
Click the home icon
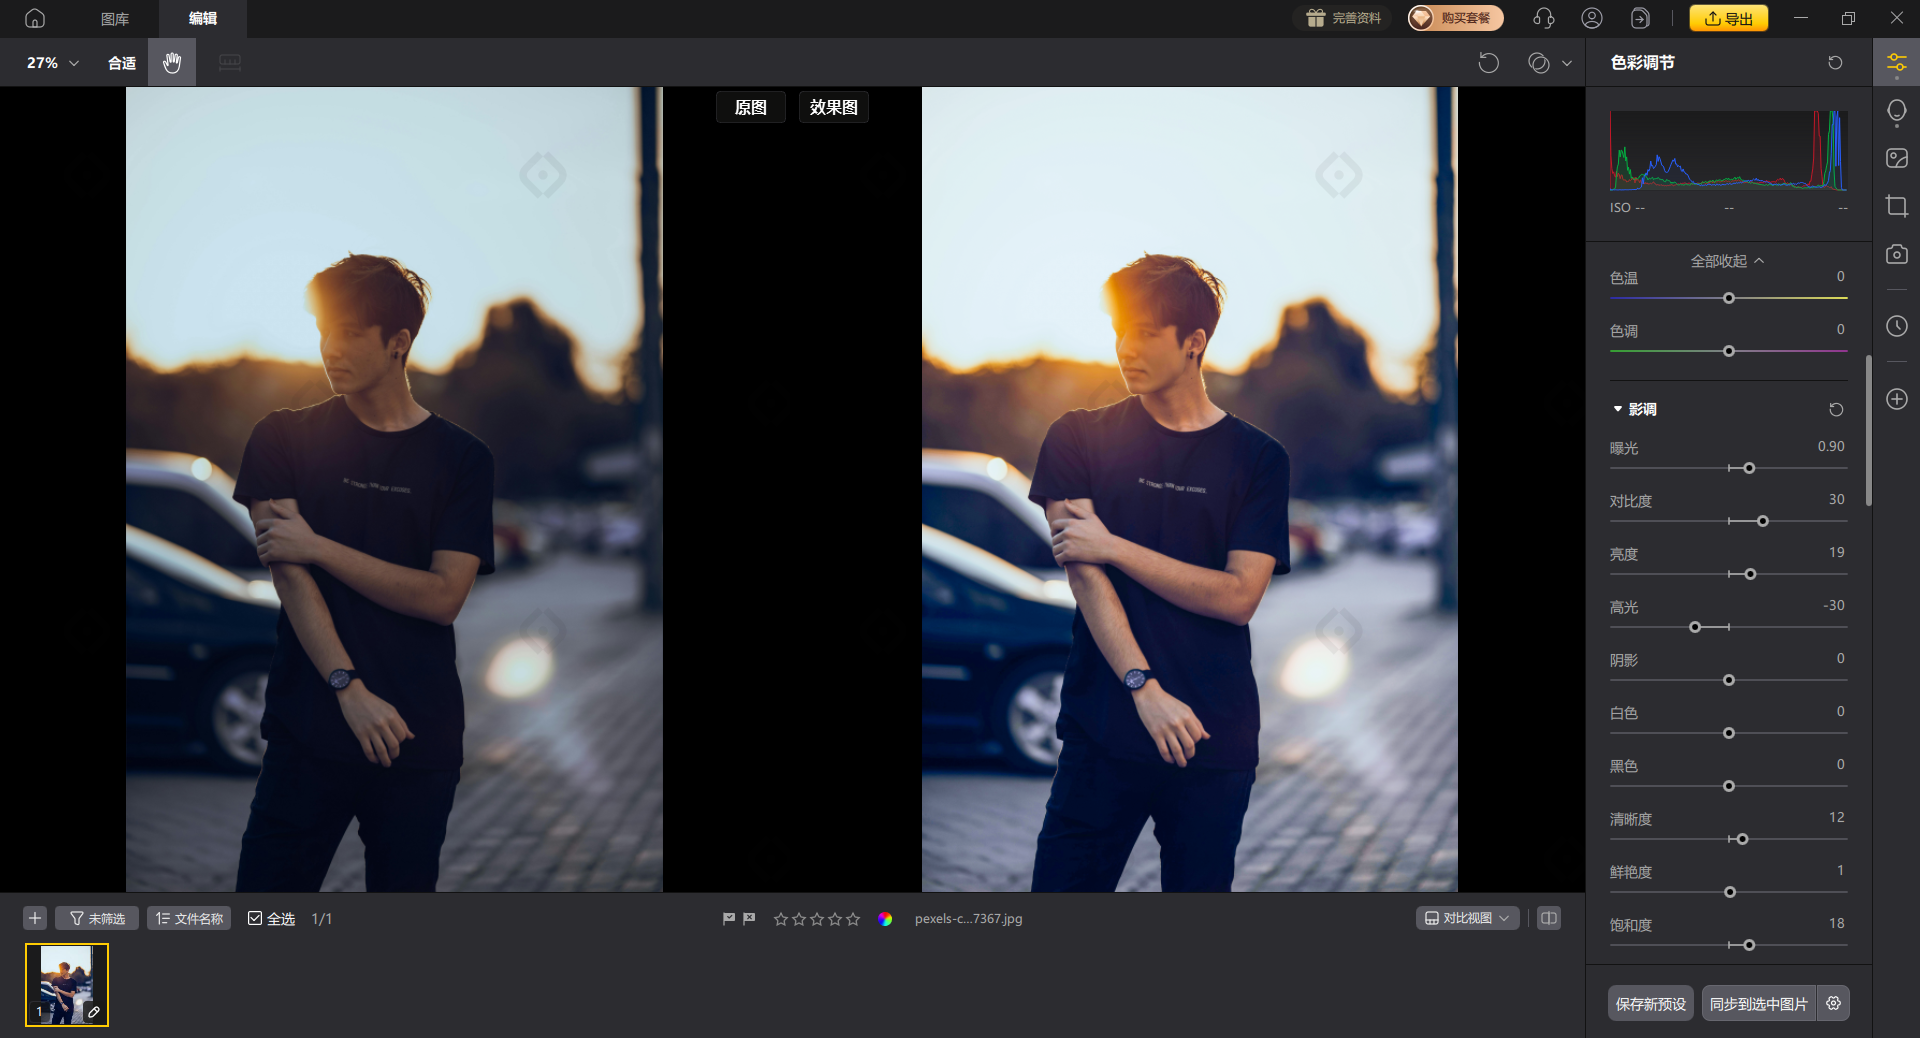(35, 18)
